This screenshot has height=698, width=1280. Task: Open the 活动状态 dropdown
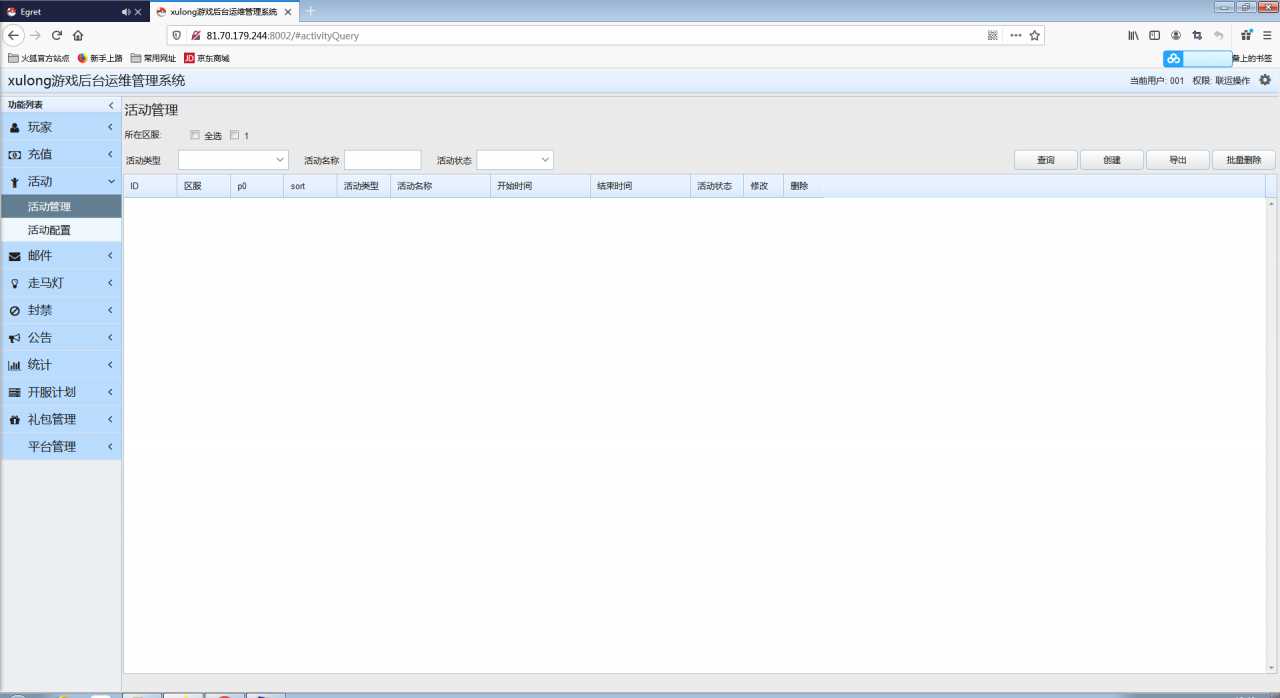[x=515, y=160]
